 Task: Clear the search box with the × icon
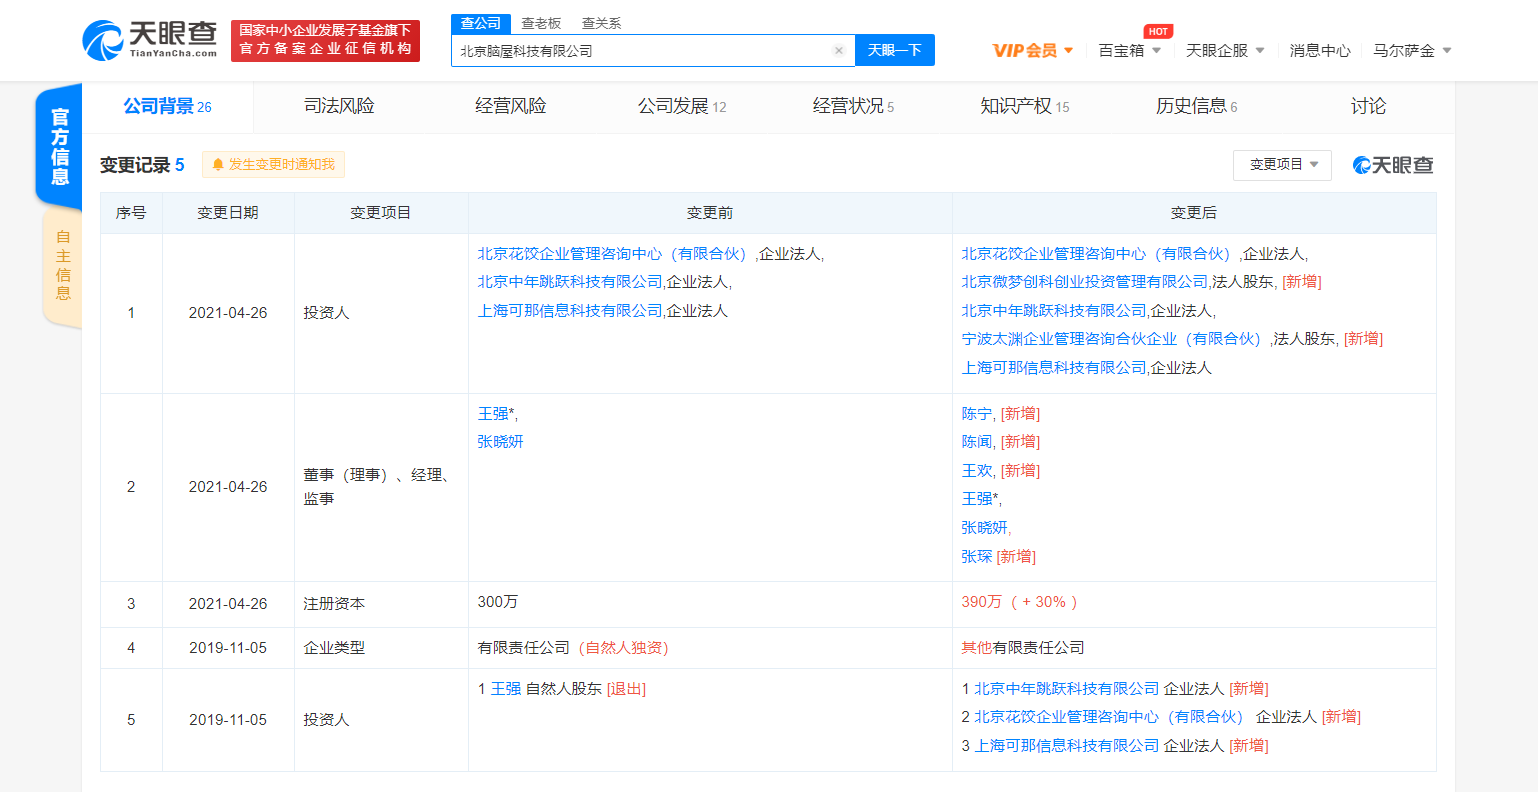pos(838,50)
